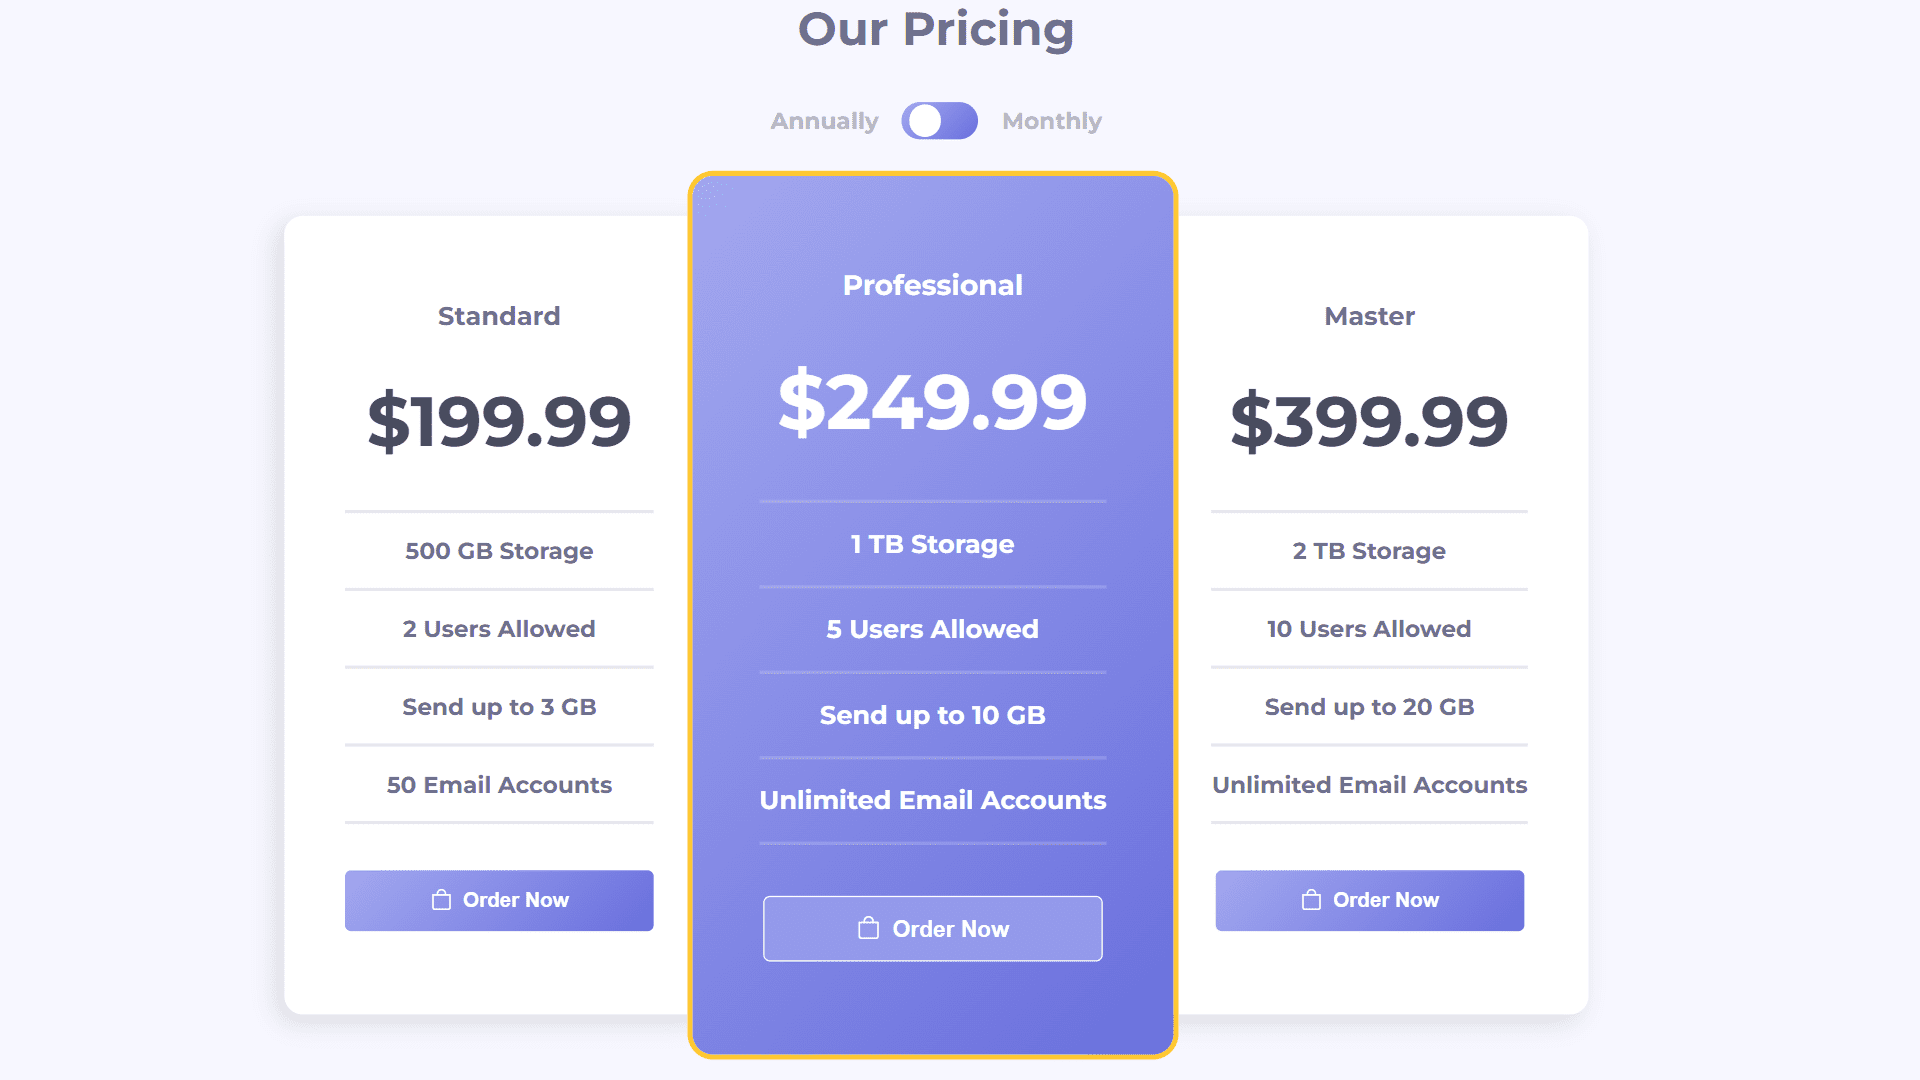Screen dimensions: 1920x1080
Task: Click the Monthly billing label
Action: coord(1051,121)
